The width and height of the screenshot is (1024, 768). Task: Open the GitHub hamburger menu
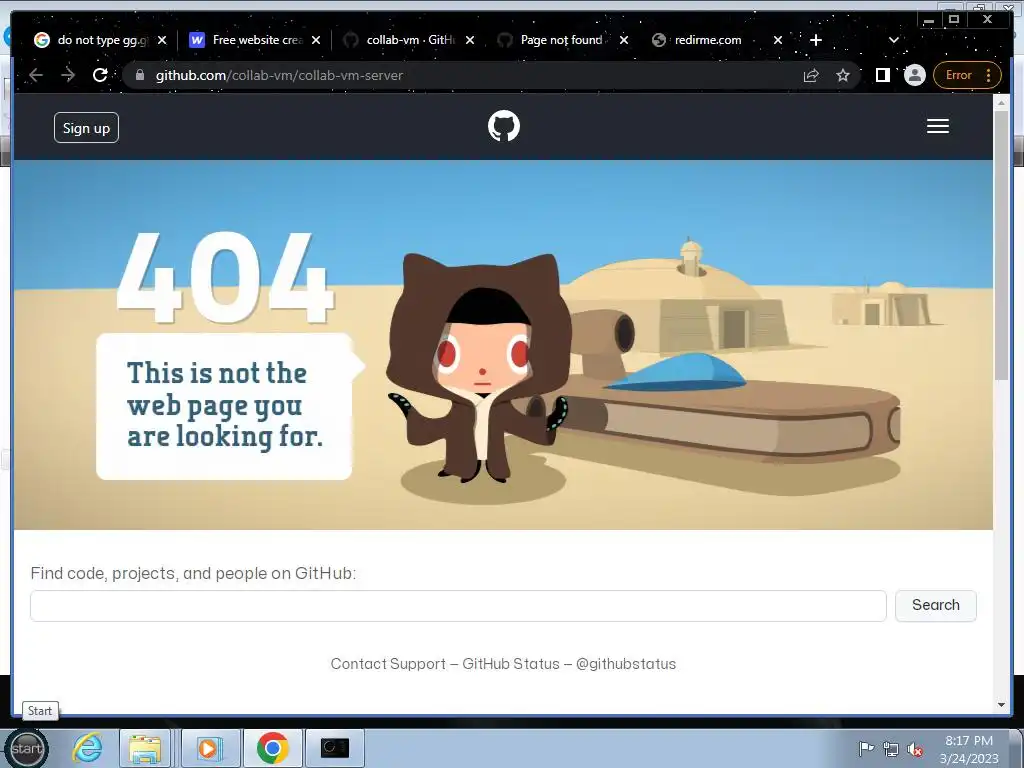click(x=937, y=126)
